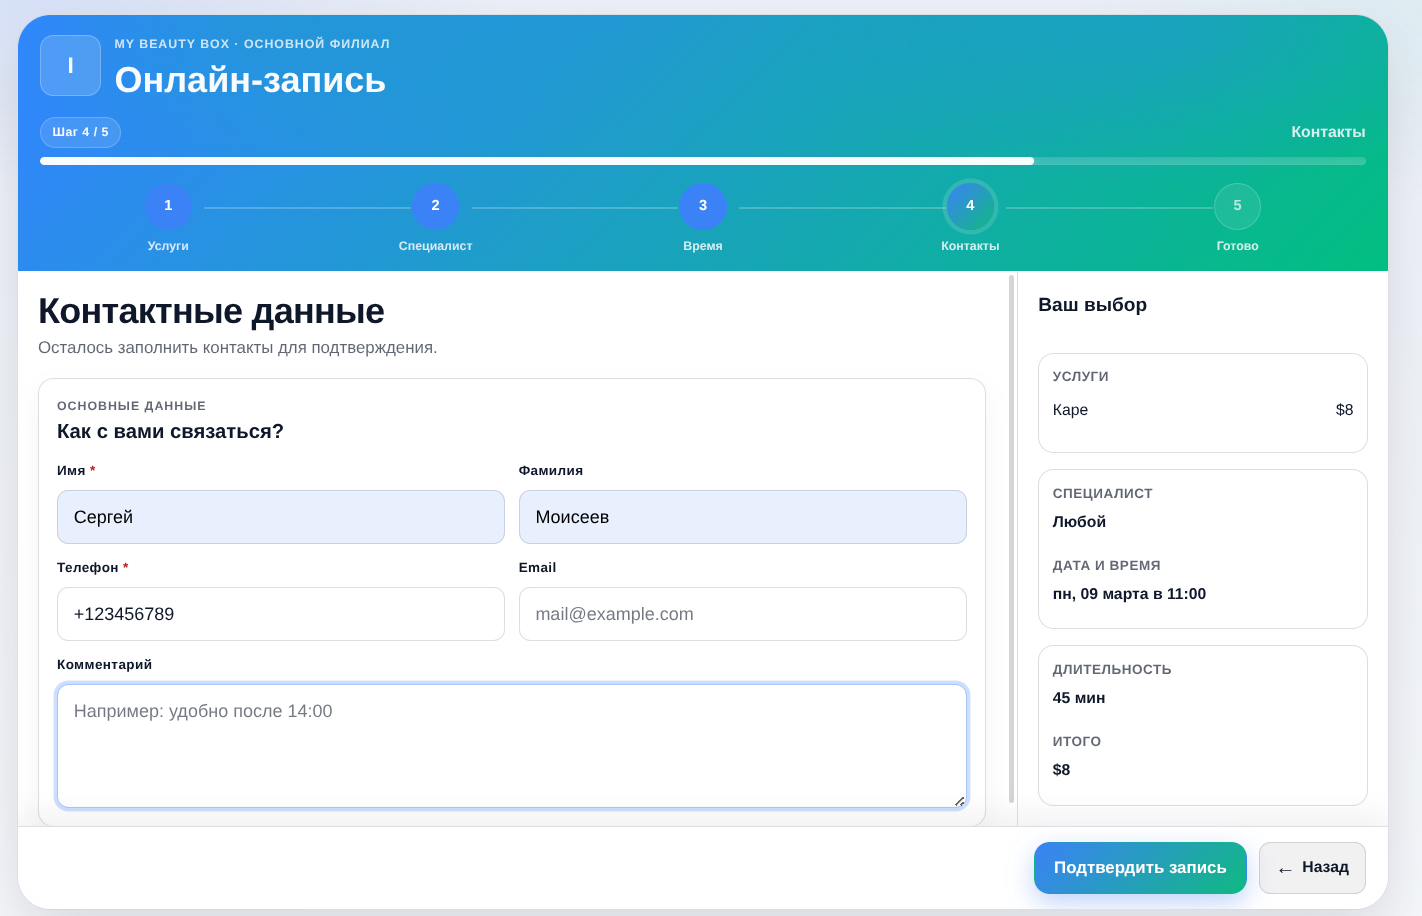Click the Шаг 4 / 5 badge

click(x=80, y=132)
